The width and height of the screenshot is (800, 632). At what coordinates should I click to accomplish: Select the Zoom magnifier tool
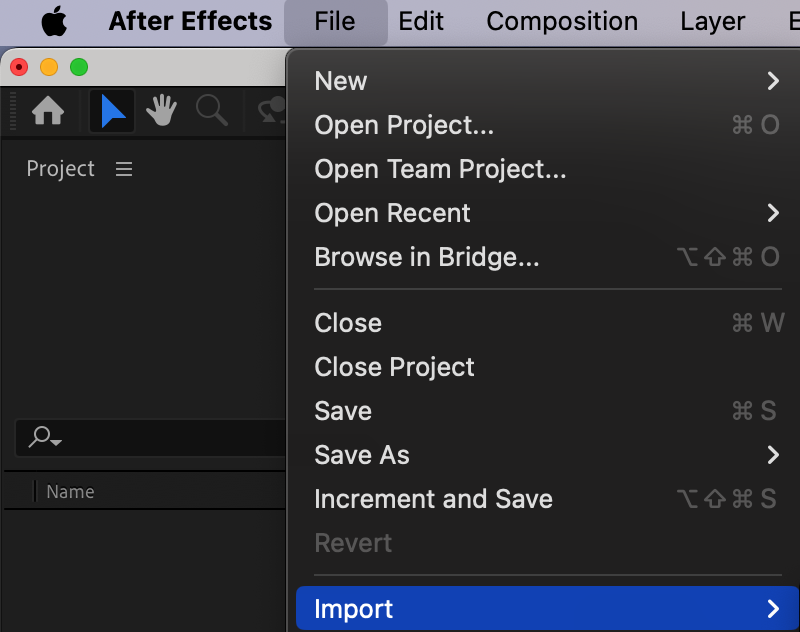(x=212, y=112)
